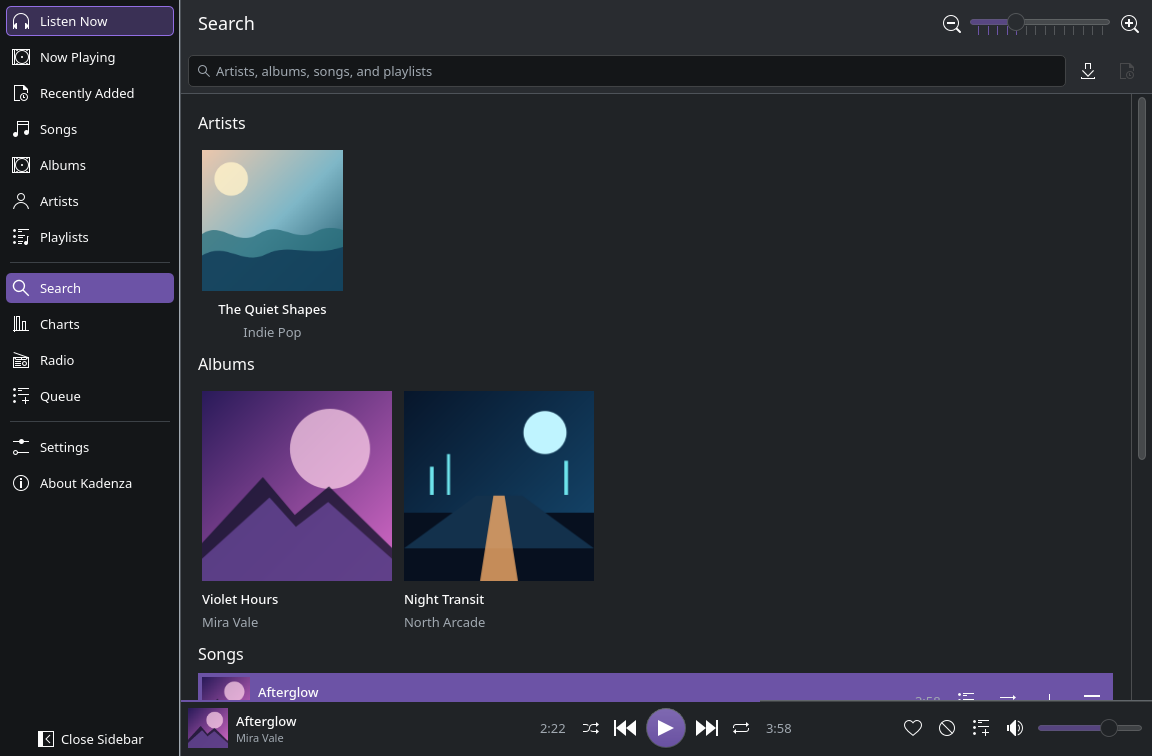Click the zoom in magnifier icon

(x=1130, y=24)
